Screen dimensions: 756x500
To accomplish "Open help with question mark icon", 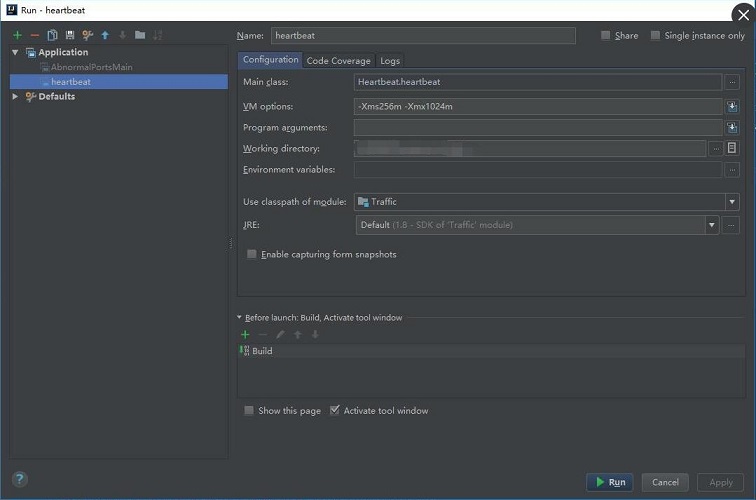I will click(x=19, y=479).
